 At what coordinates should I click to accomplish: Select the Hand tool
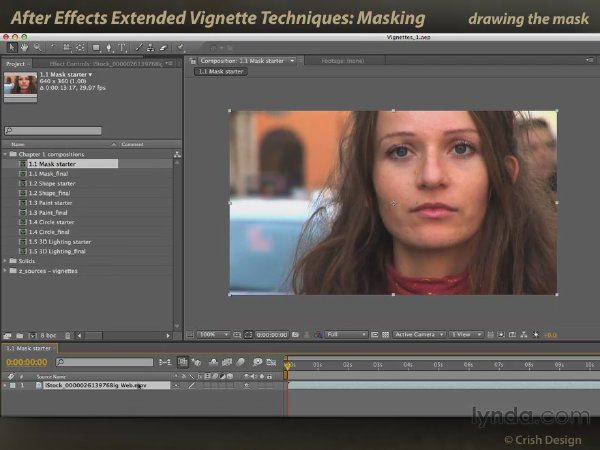[x=24, y=47]
